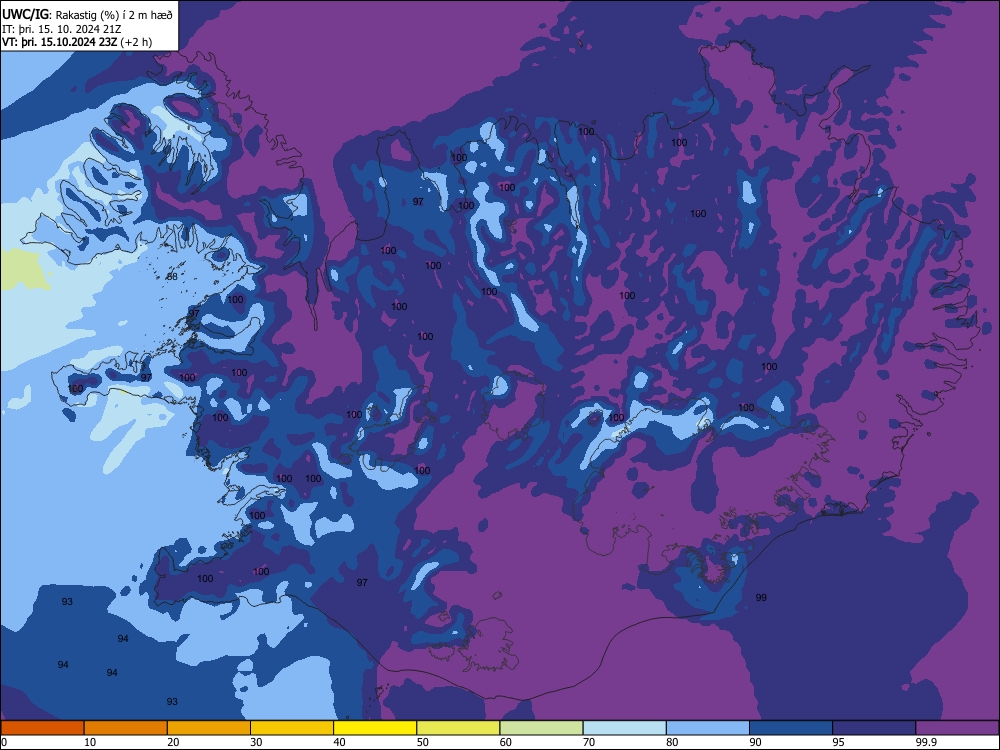1000x750 pixels.
Task: Click the '99' humidity value on the map
Action: click(761, 598)
